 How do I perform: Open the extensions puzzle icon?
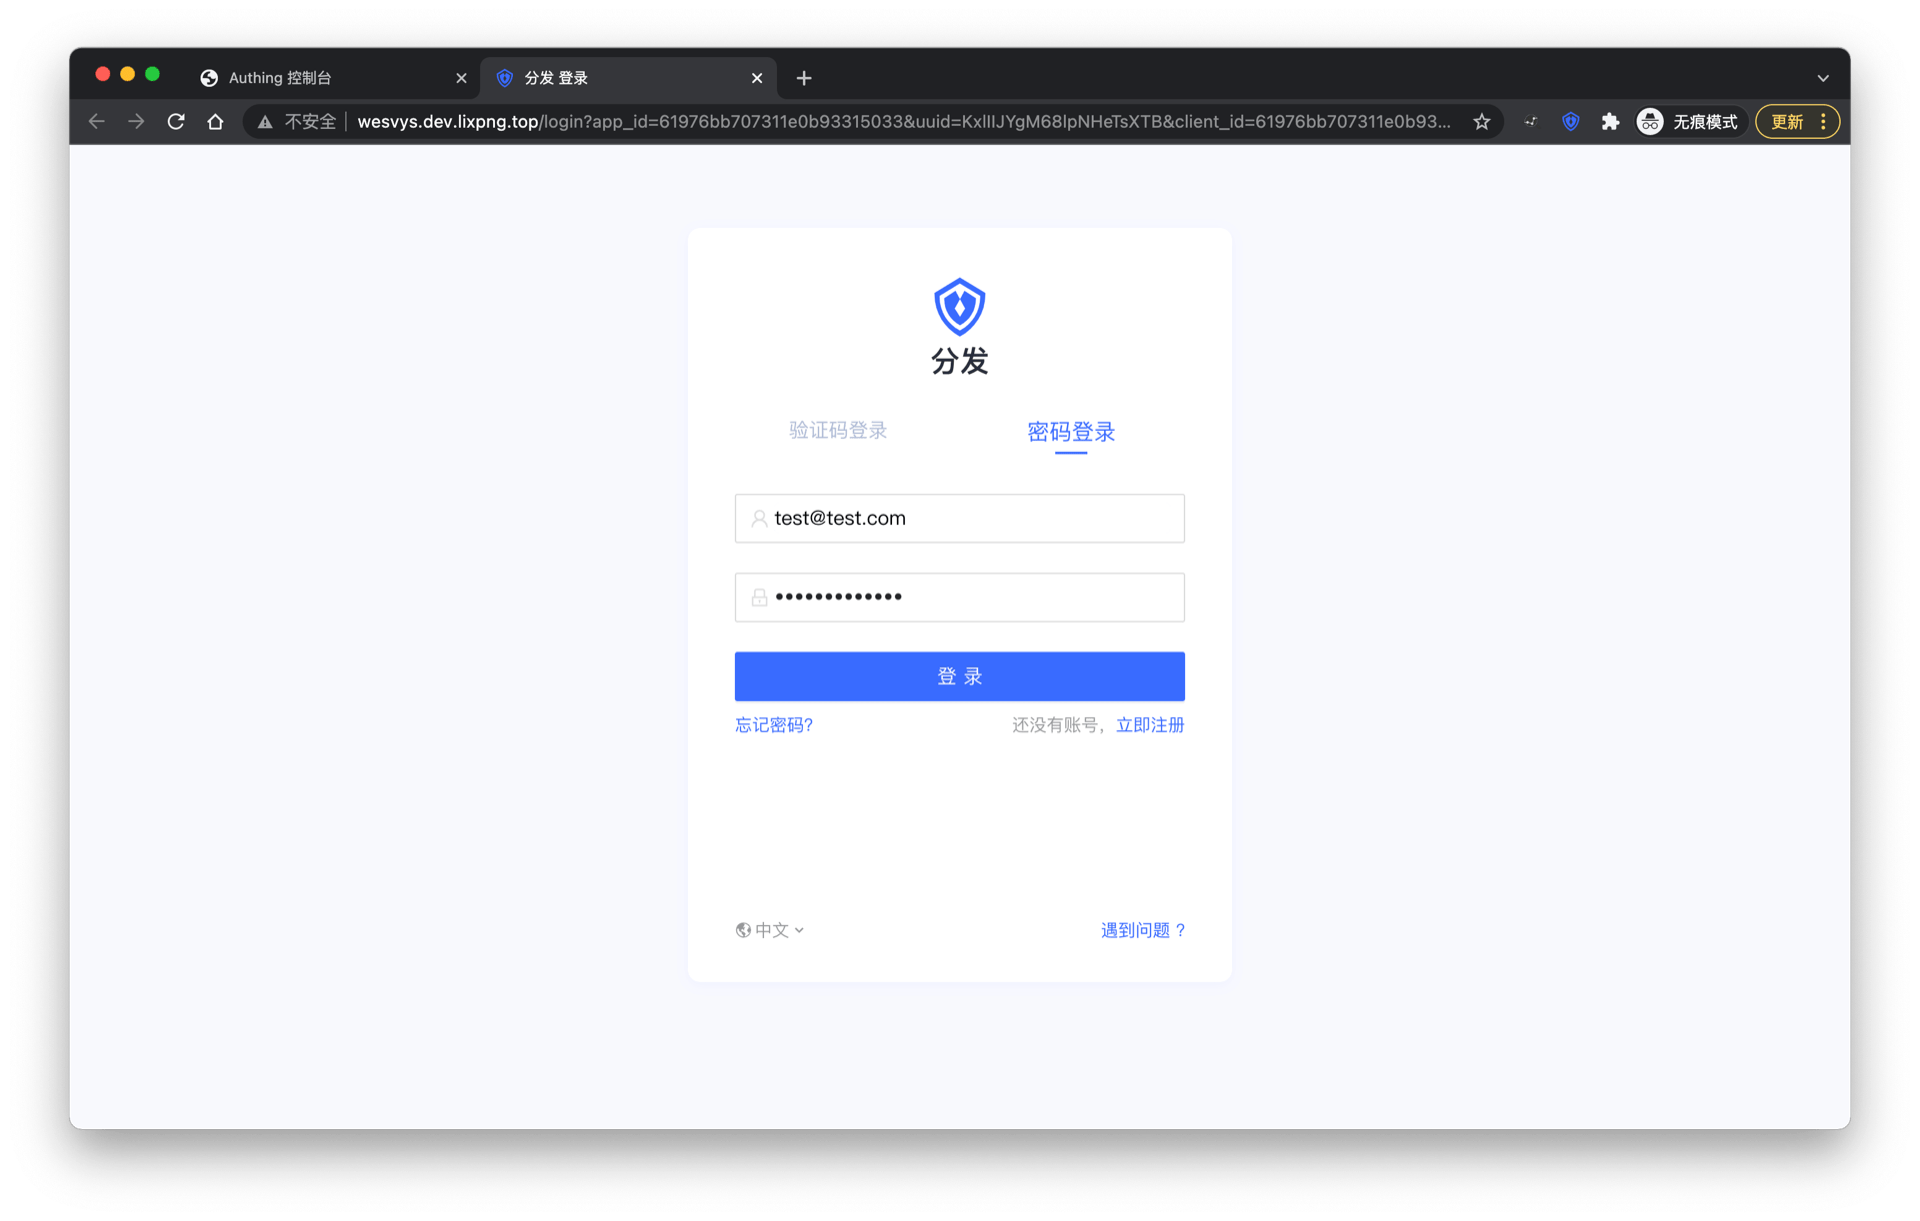[1610, 122]
